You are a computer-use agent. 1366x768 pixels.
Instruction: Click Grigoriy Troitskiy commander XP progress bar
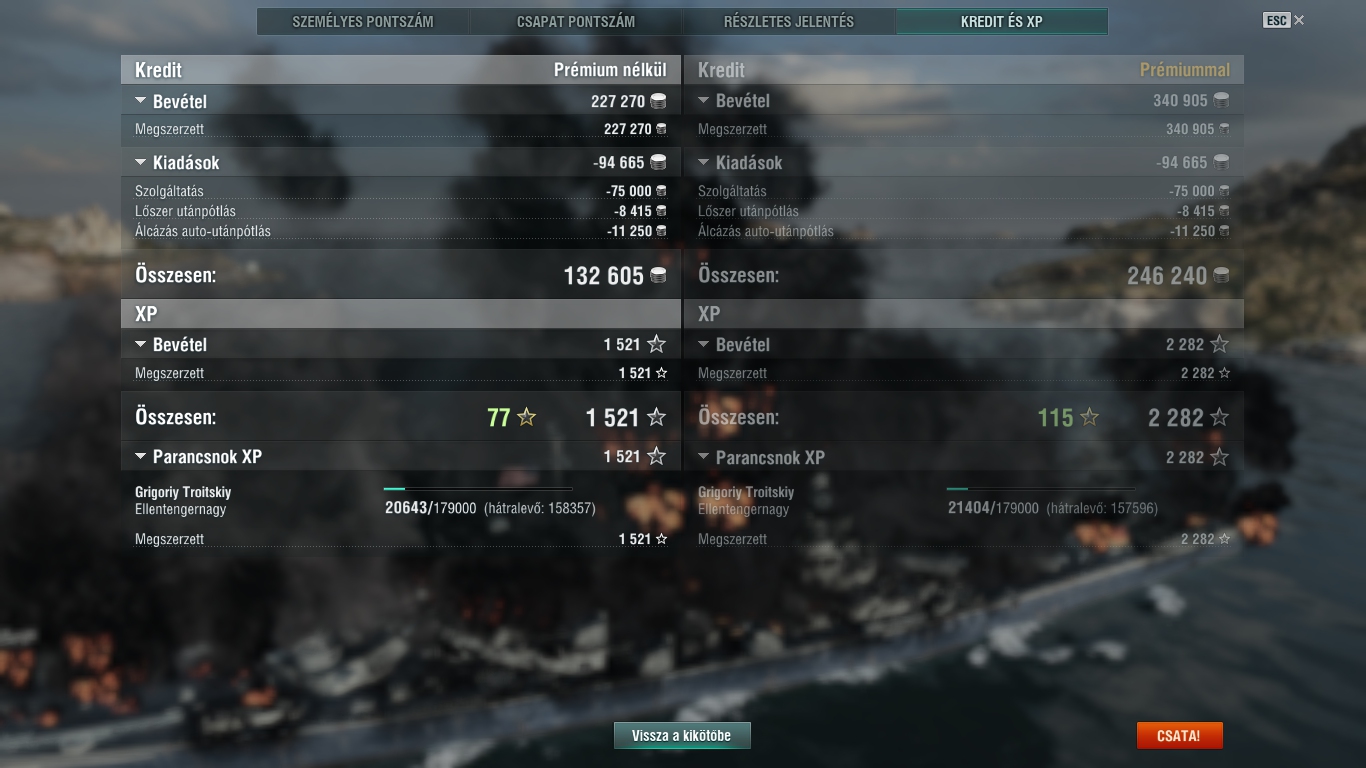(478, 489)
